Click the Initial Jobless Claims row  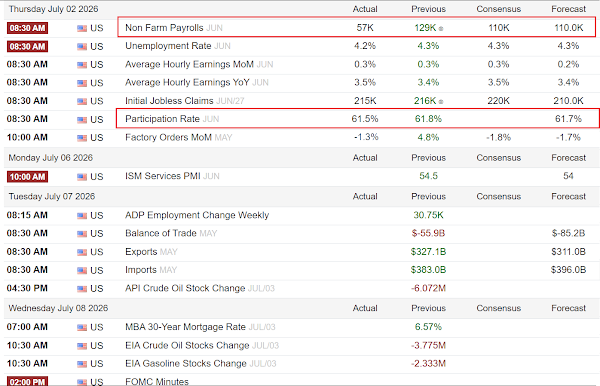pos(302,101)
